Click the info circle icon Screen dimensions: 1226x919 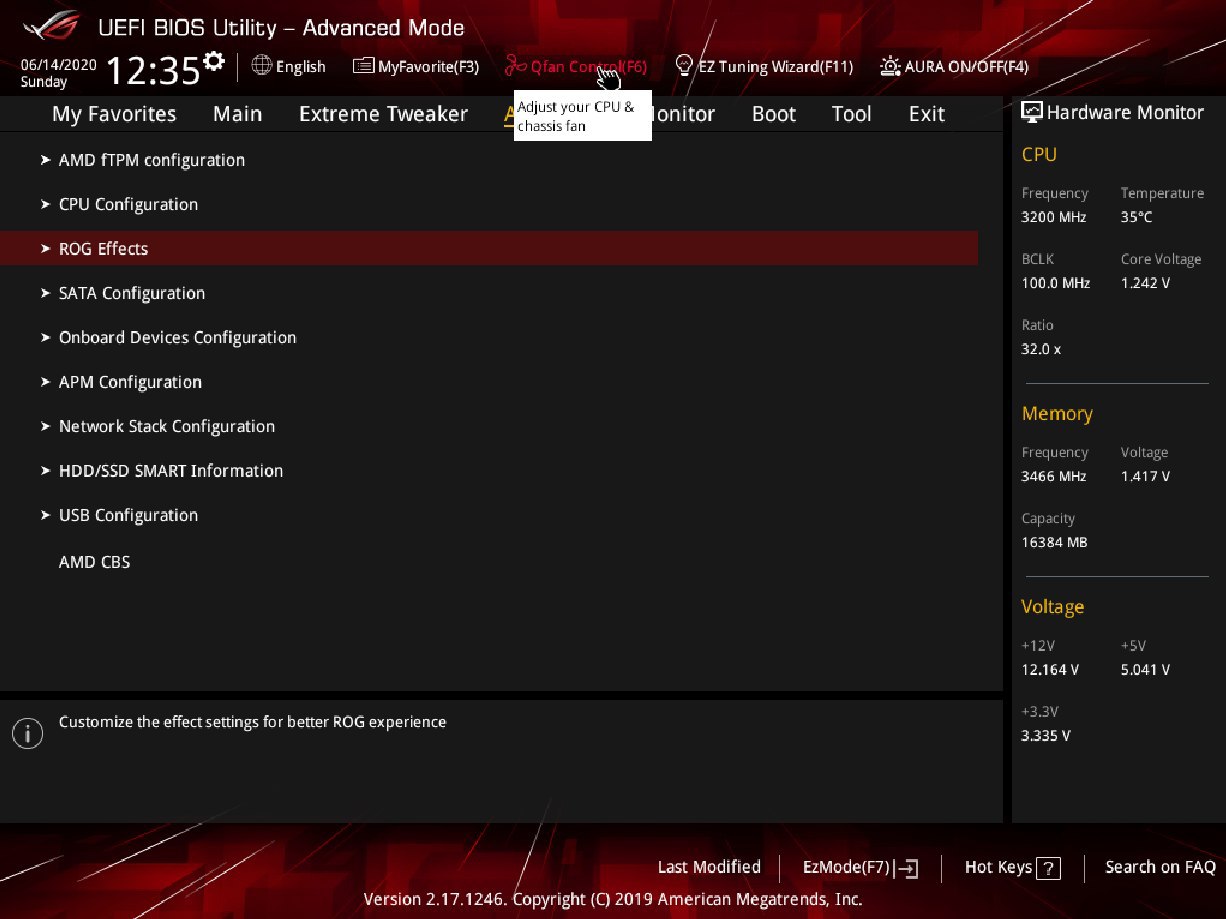27,733
